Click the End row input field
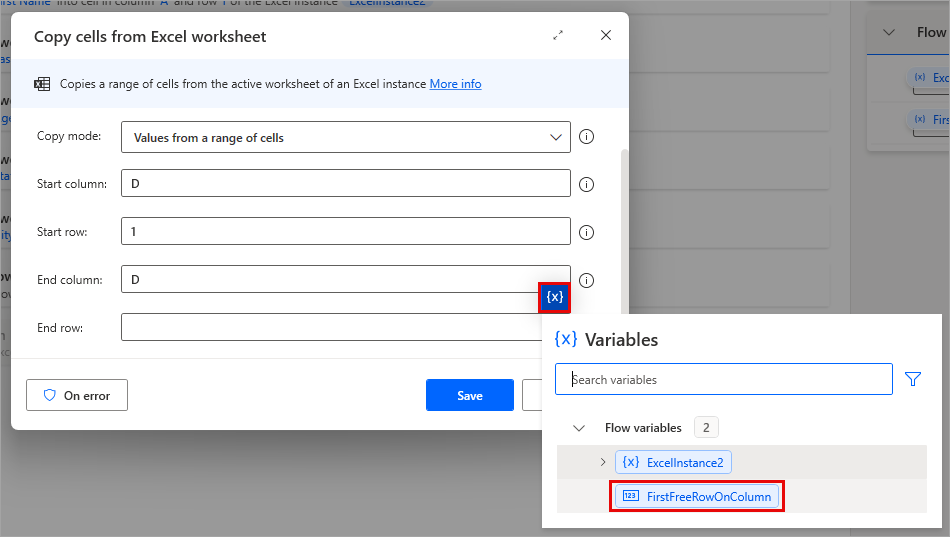This screenshot has width=950, height=537. [332, 327]
